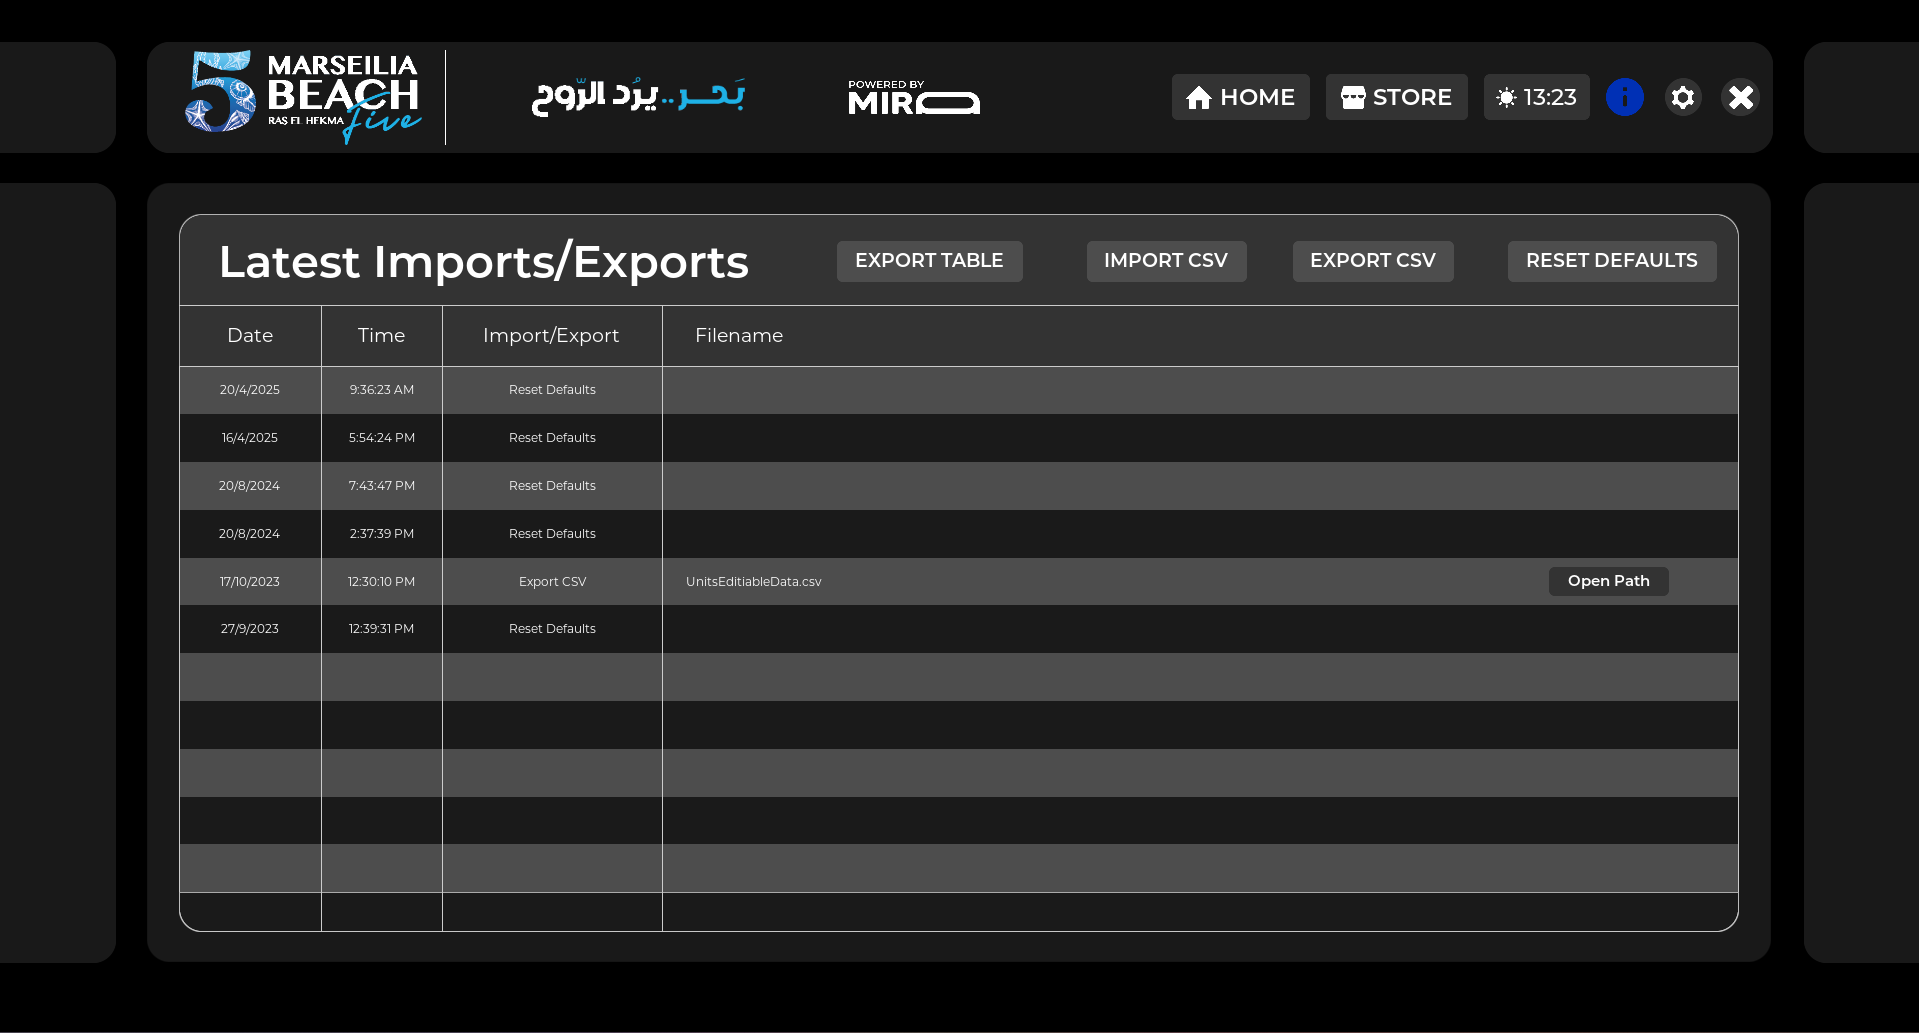
Task: Click the Filename column header
Action: pos(739,336)
